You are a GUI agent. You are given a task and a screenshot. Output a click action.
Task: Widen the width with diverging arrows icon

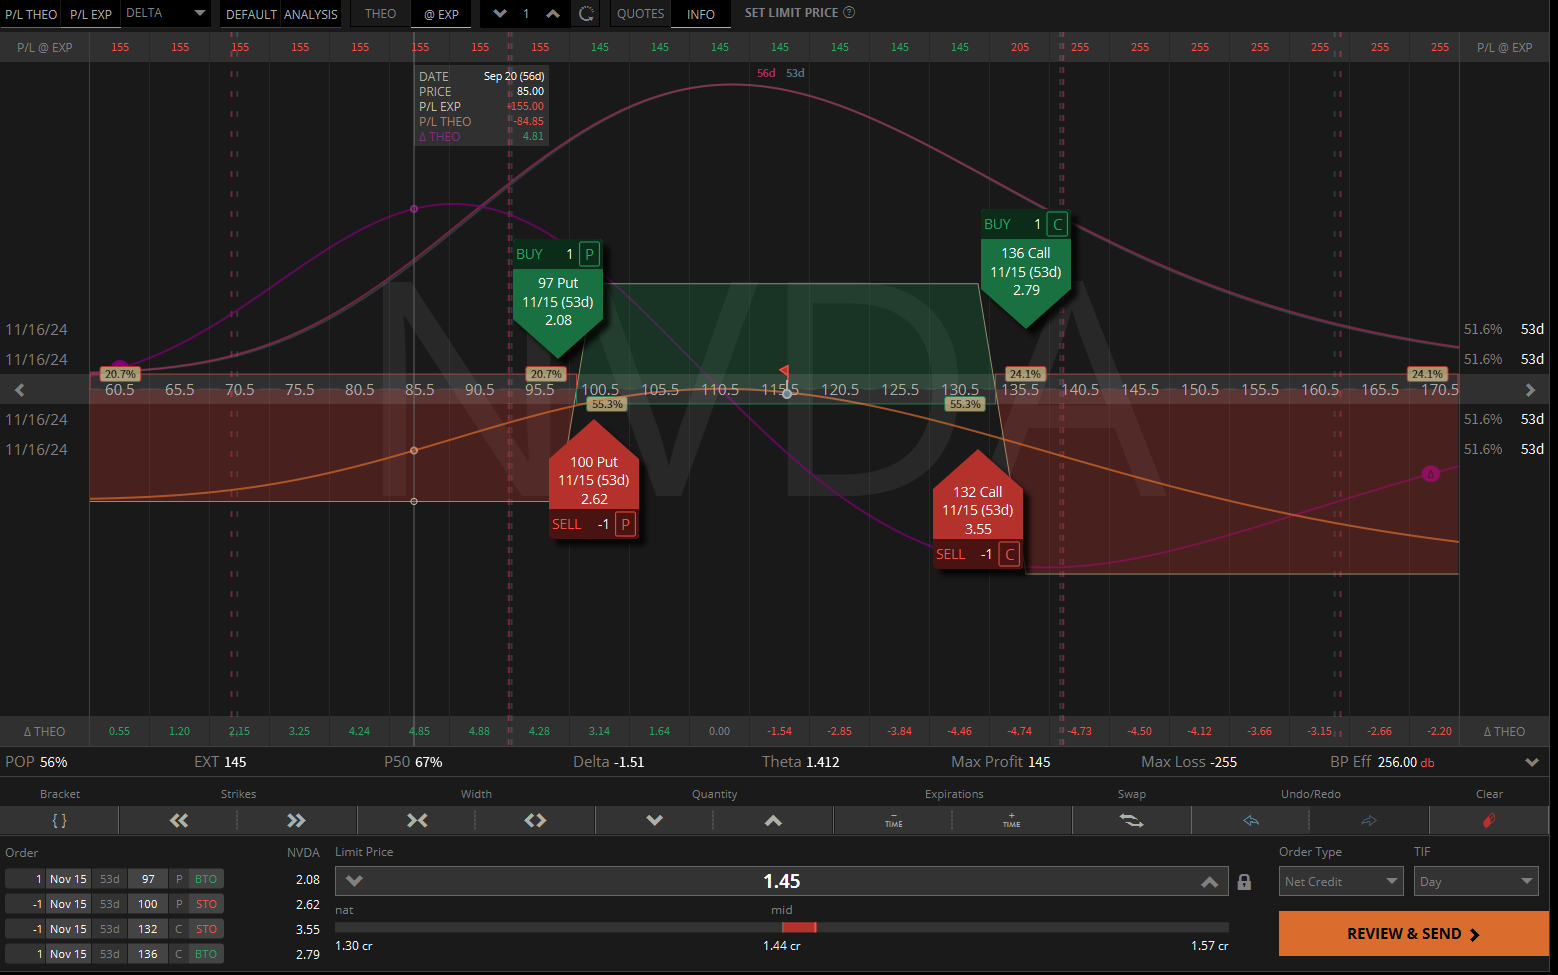535,820
